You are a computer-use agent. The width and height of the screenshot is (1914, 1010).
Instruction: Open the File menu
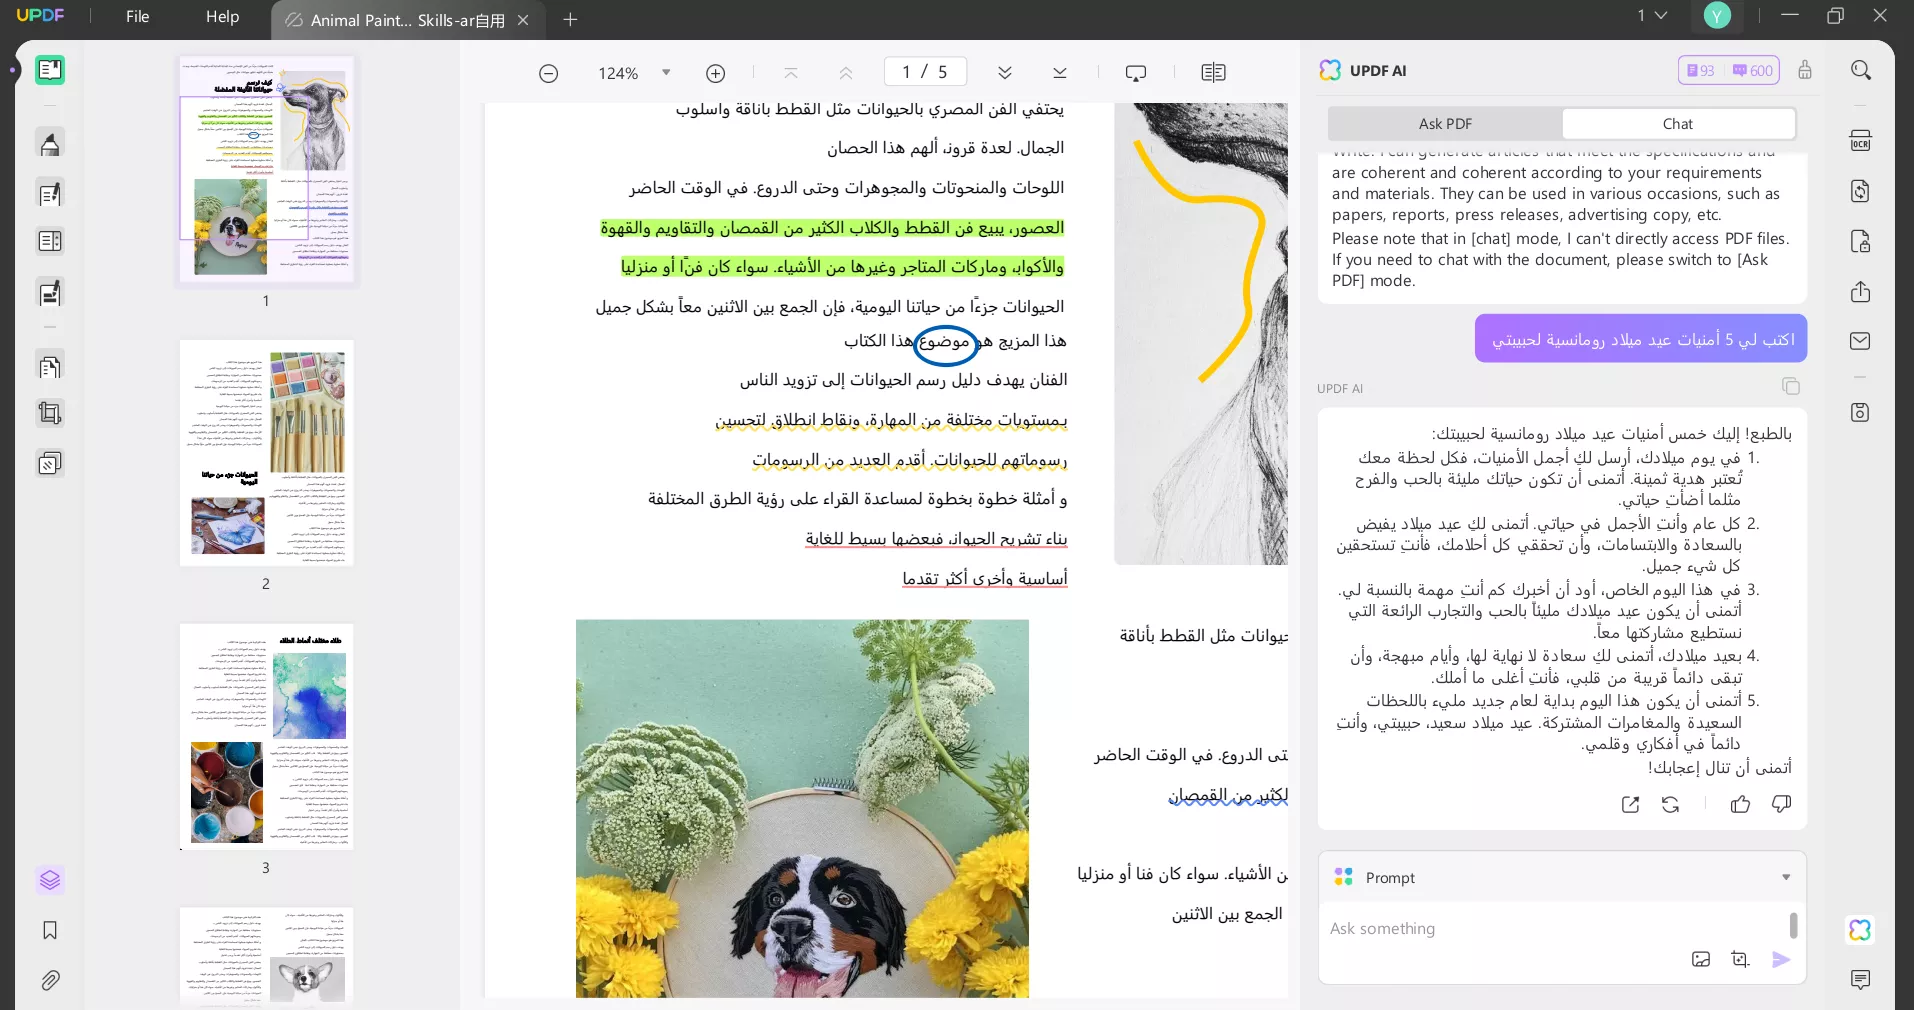click(137, 16)
